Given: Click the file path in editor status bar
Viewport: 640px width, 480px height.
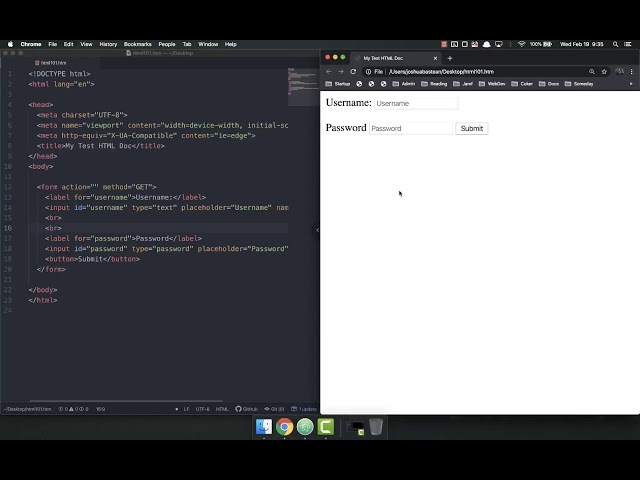Looking at the screenshot, I should click(27, 409).
